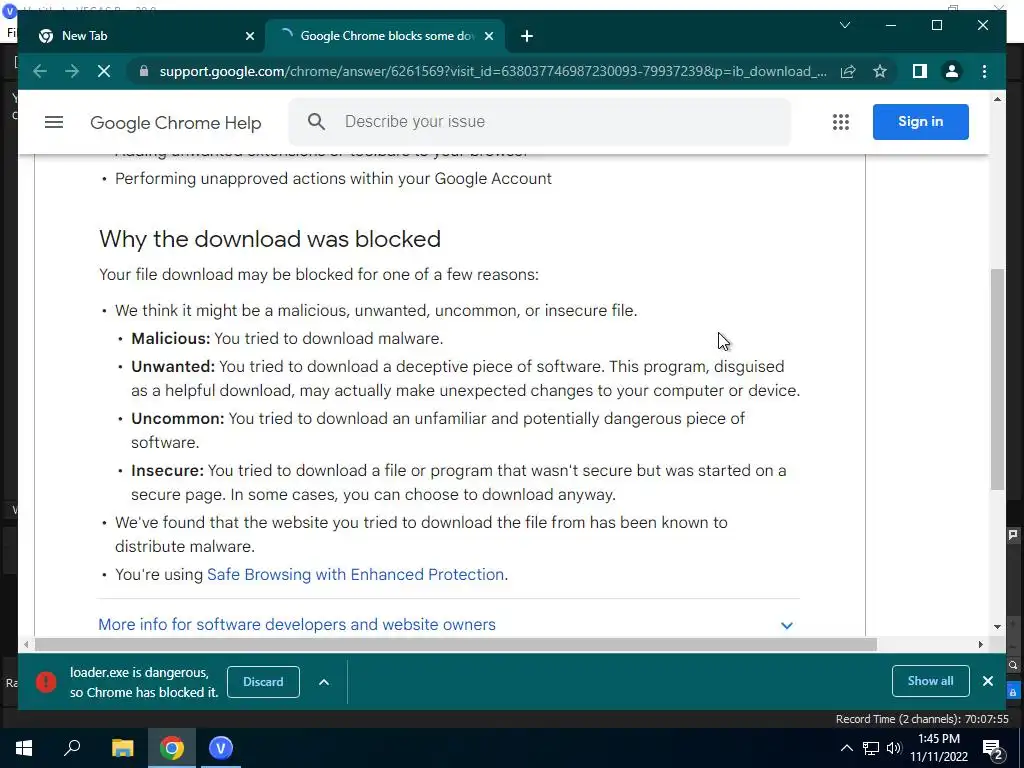Click the Uncommon: bold label
Screen dimensions: 1024x768
coord(178,419)
